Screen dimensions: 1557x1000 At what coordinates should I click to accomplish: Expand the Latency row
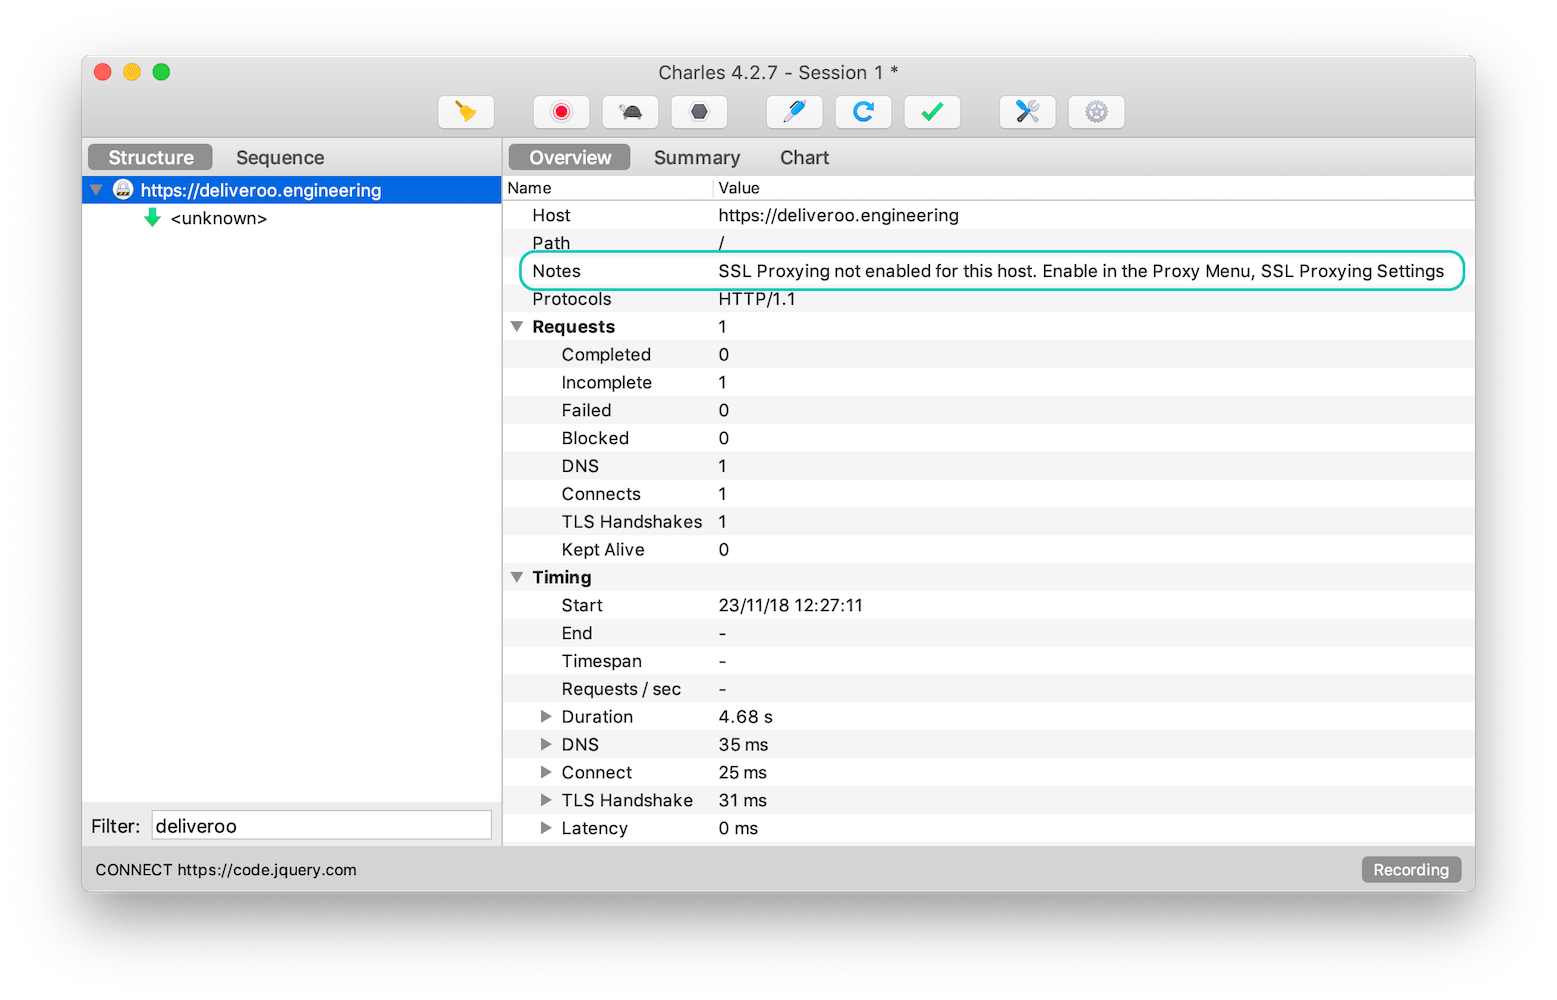(x=546, y=828)
